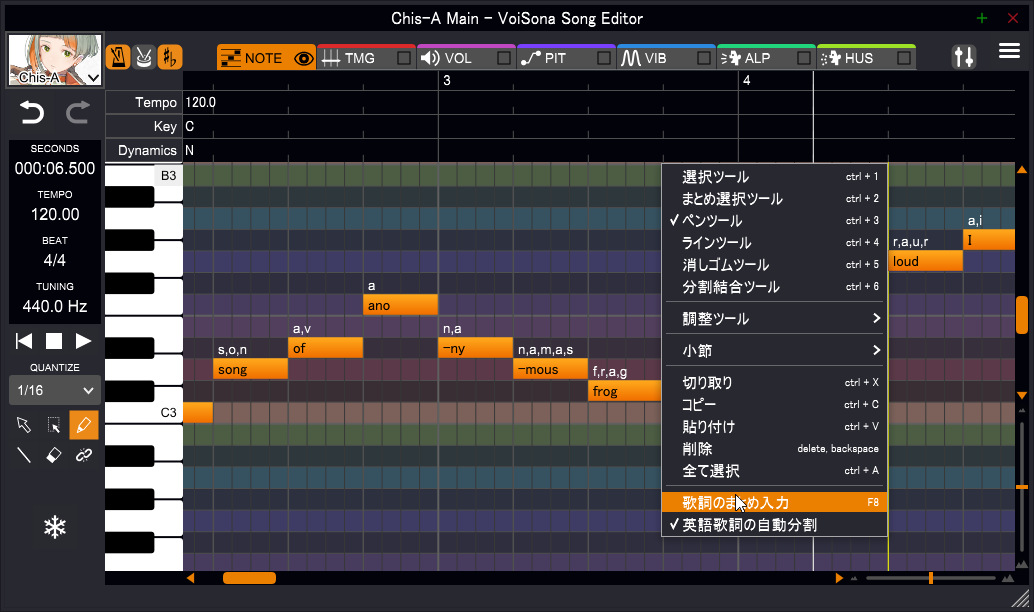Open the 1/16 quantize dropdown
This screenshot has height=612, width=1034.
click(x=55, y=390)
